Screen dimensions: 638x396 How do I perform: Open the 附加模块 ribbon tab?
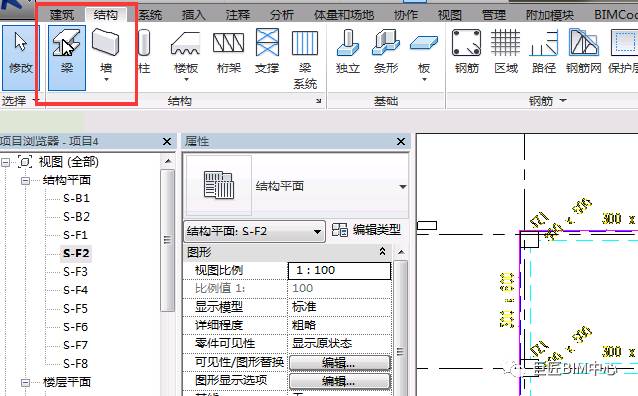tap(550, 15)
